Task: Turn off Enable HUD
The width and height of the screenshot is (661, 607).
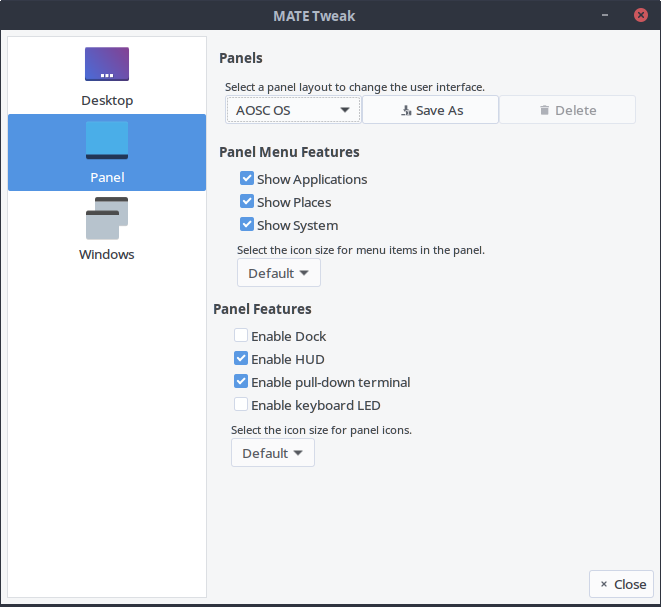Action: point(241,359)
